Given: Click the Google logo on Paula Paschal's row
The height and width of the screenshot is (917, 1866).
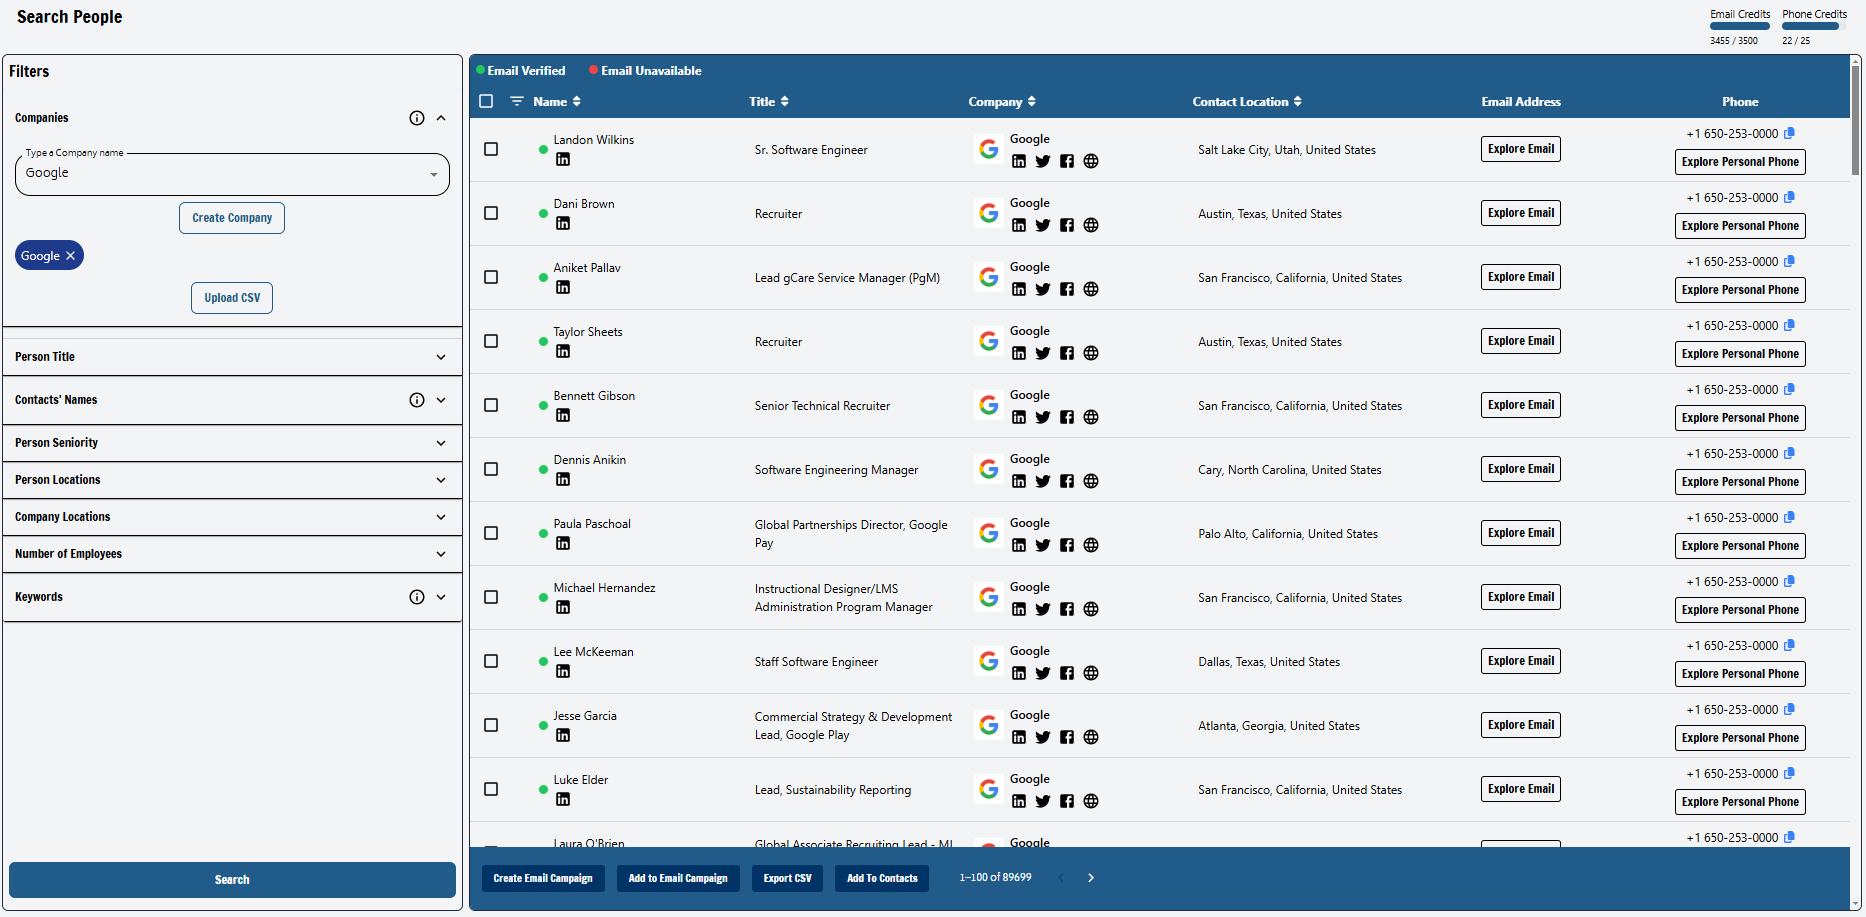Looking at the screenshot, I should (x=989, y=533).
